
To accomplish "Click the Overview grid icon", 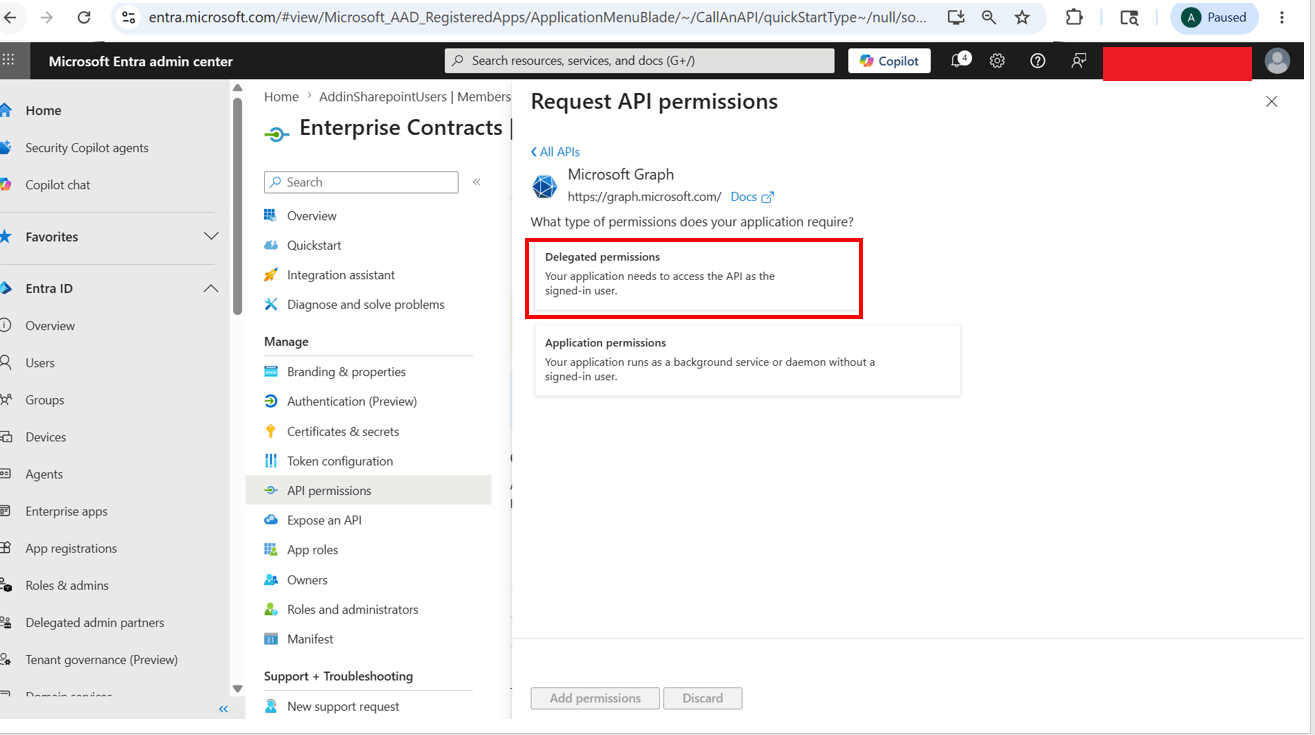I will (x=271, y=215).
